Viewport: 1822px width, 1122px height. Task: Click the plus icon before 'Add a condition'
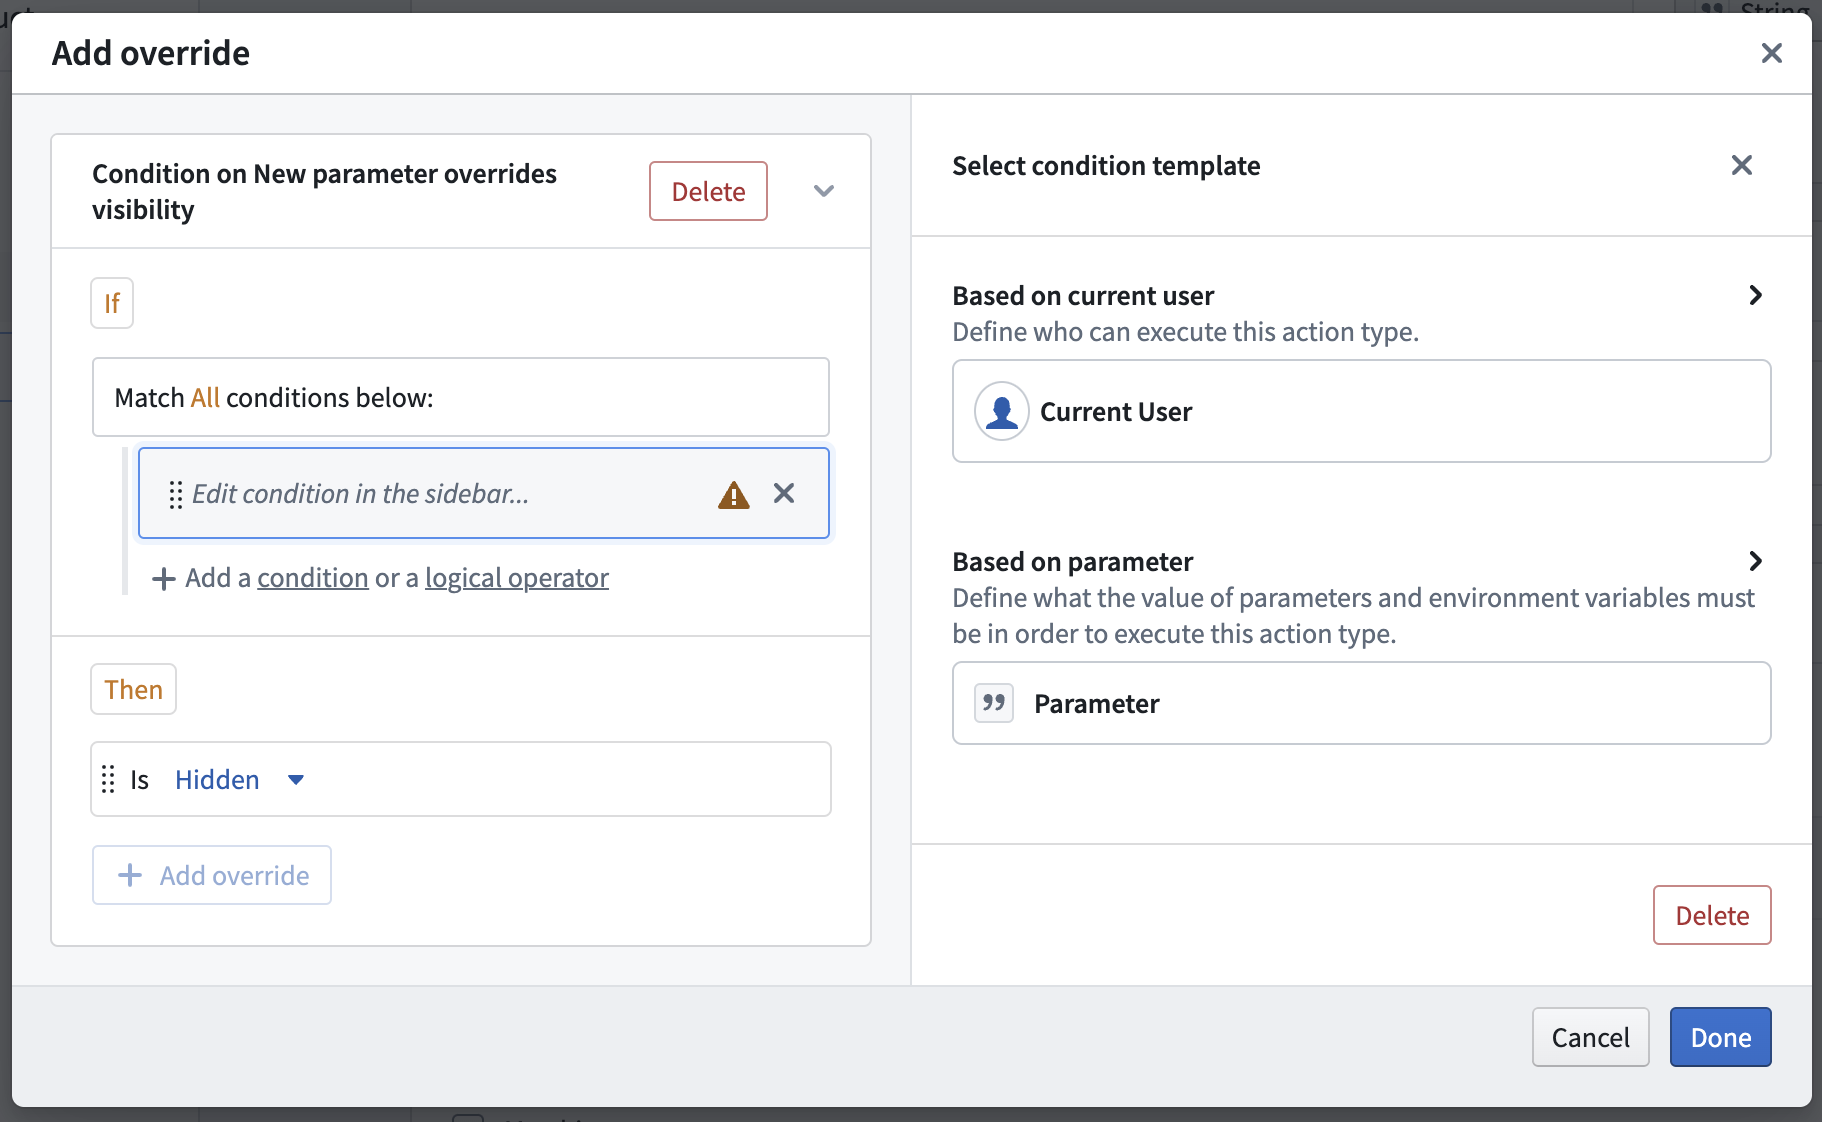(163, 579)
